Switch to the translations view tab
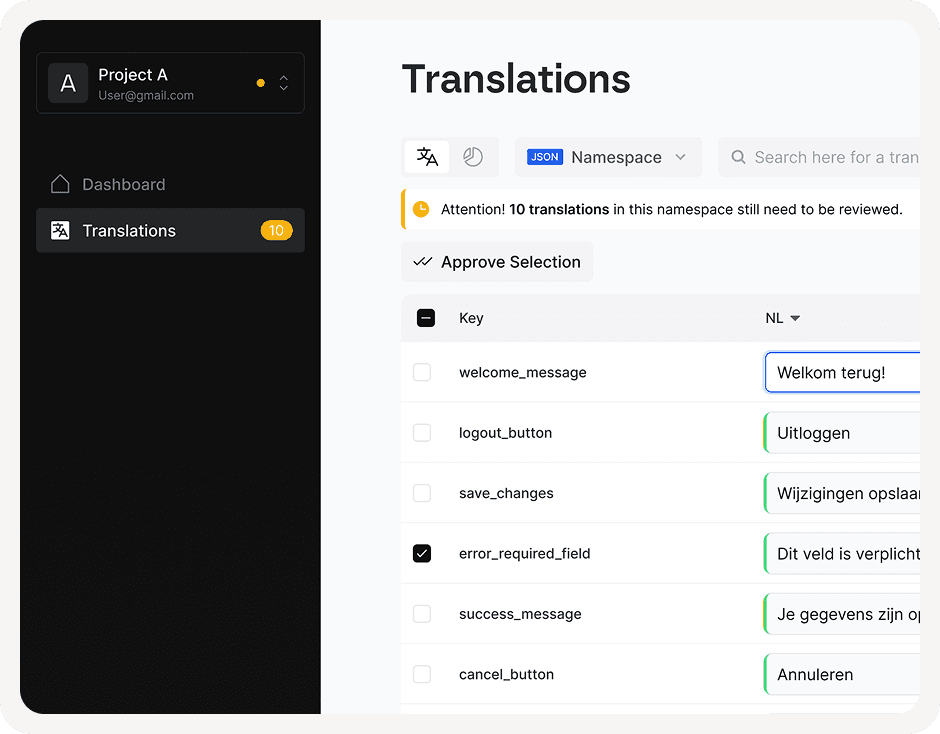 coord(427,157)
